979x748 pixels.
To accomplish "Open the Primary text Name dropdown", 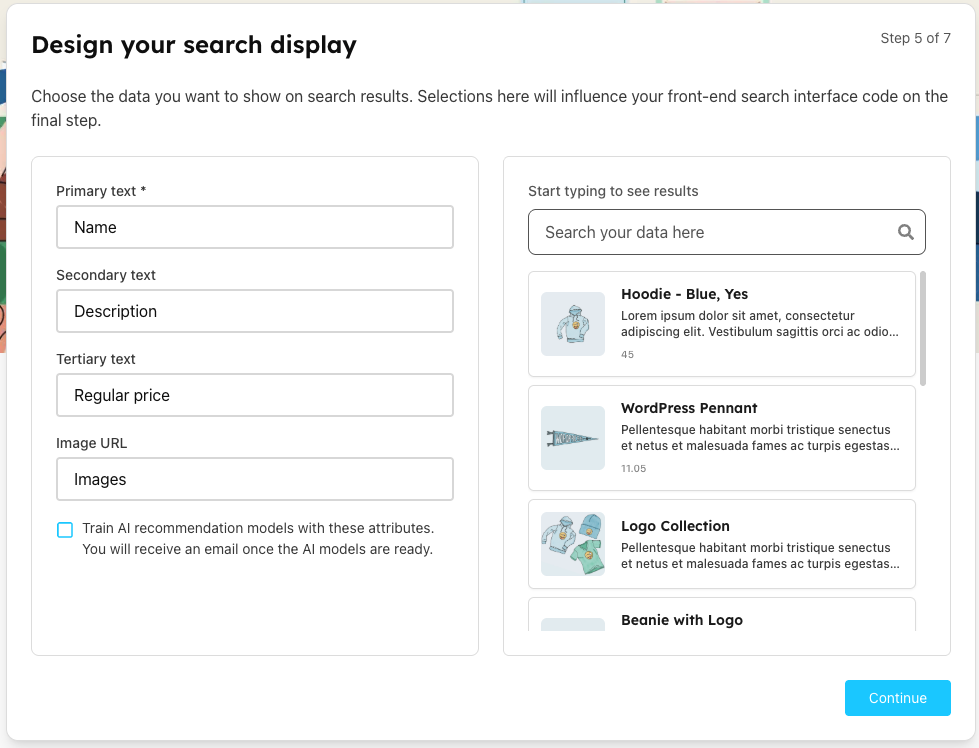I will (x=255, y=227).
